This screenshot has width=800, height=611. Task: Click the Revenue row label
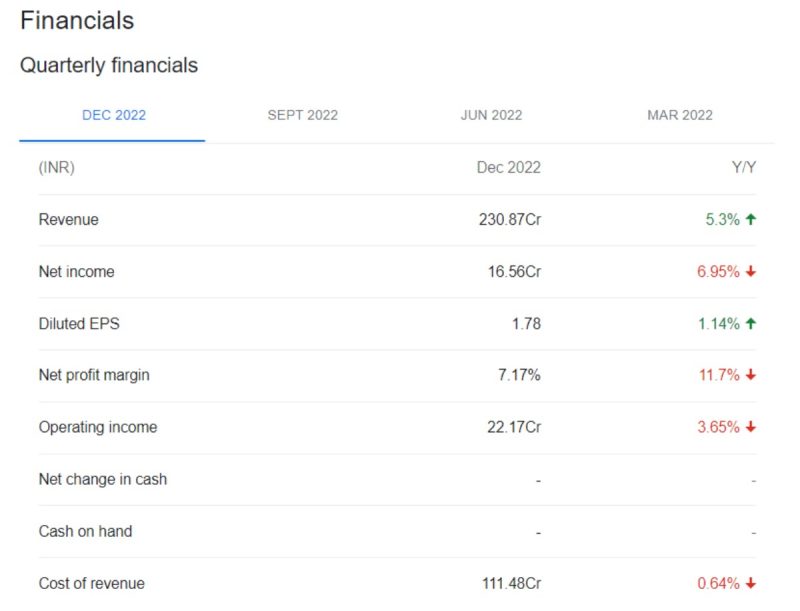[68, 219]
